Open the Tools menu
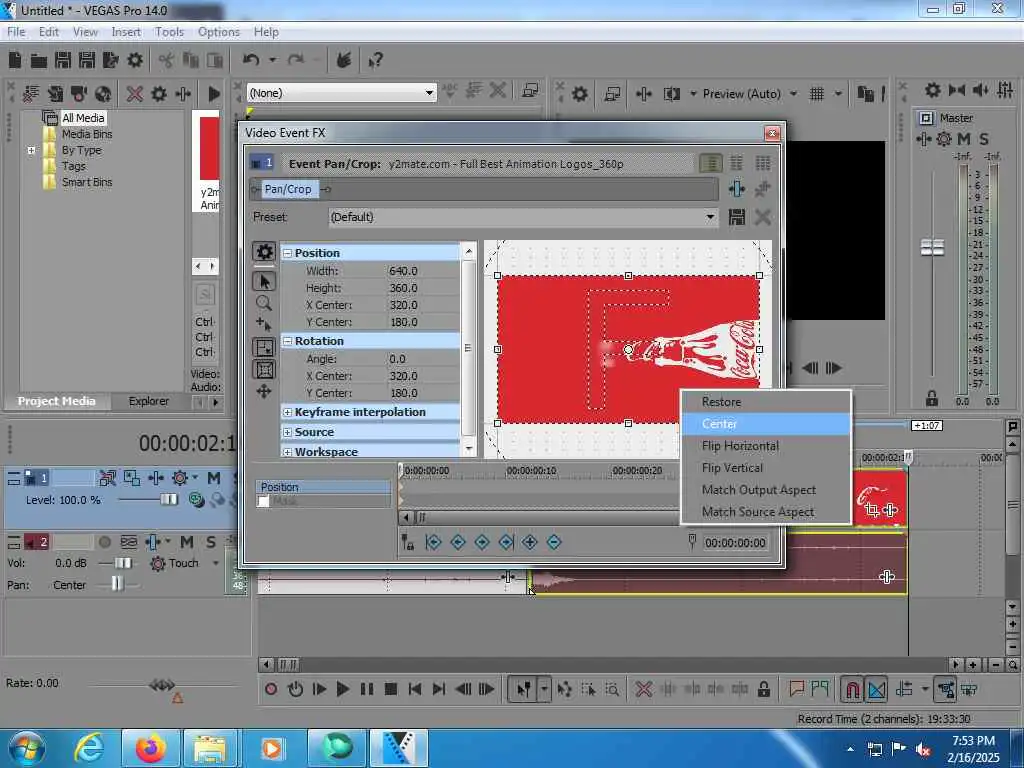Viewport: 1024px width, 768px height. (169, 32)
